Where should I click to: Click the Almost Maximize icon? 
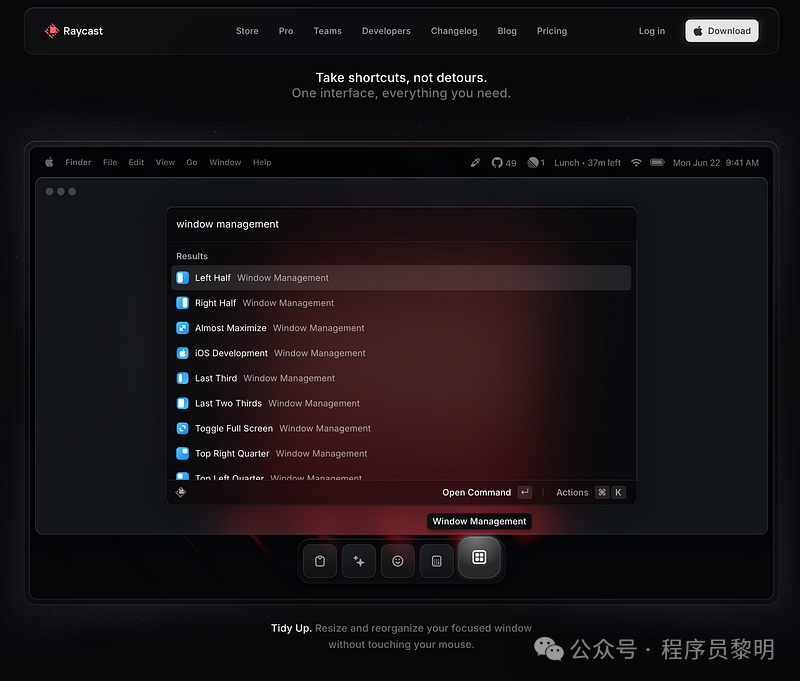click(x=183, y=328)
